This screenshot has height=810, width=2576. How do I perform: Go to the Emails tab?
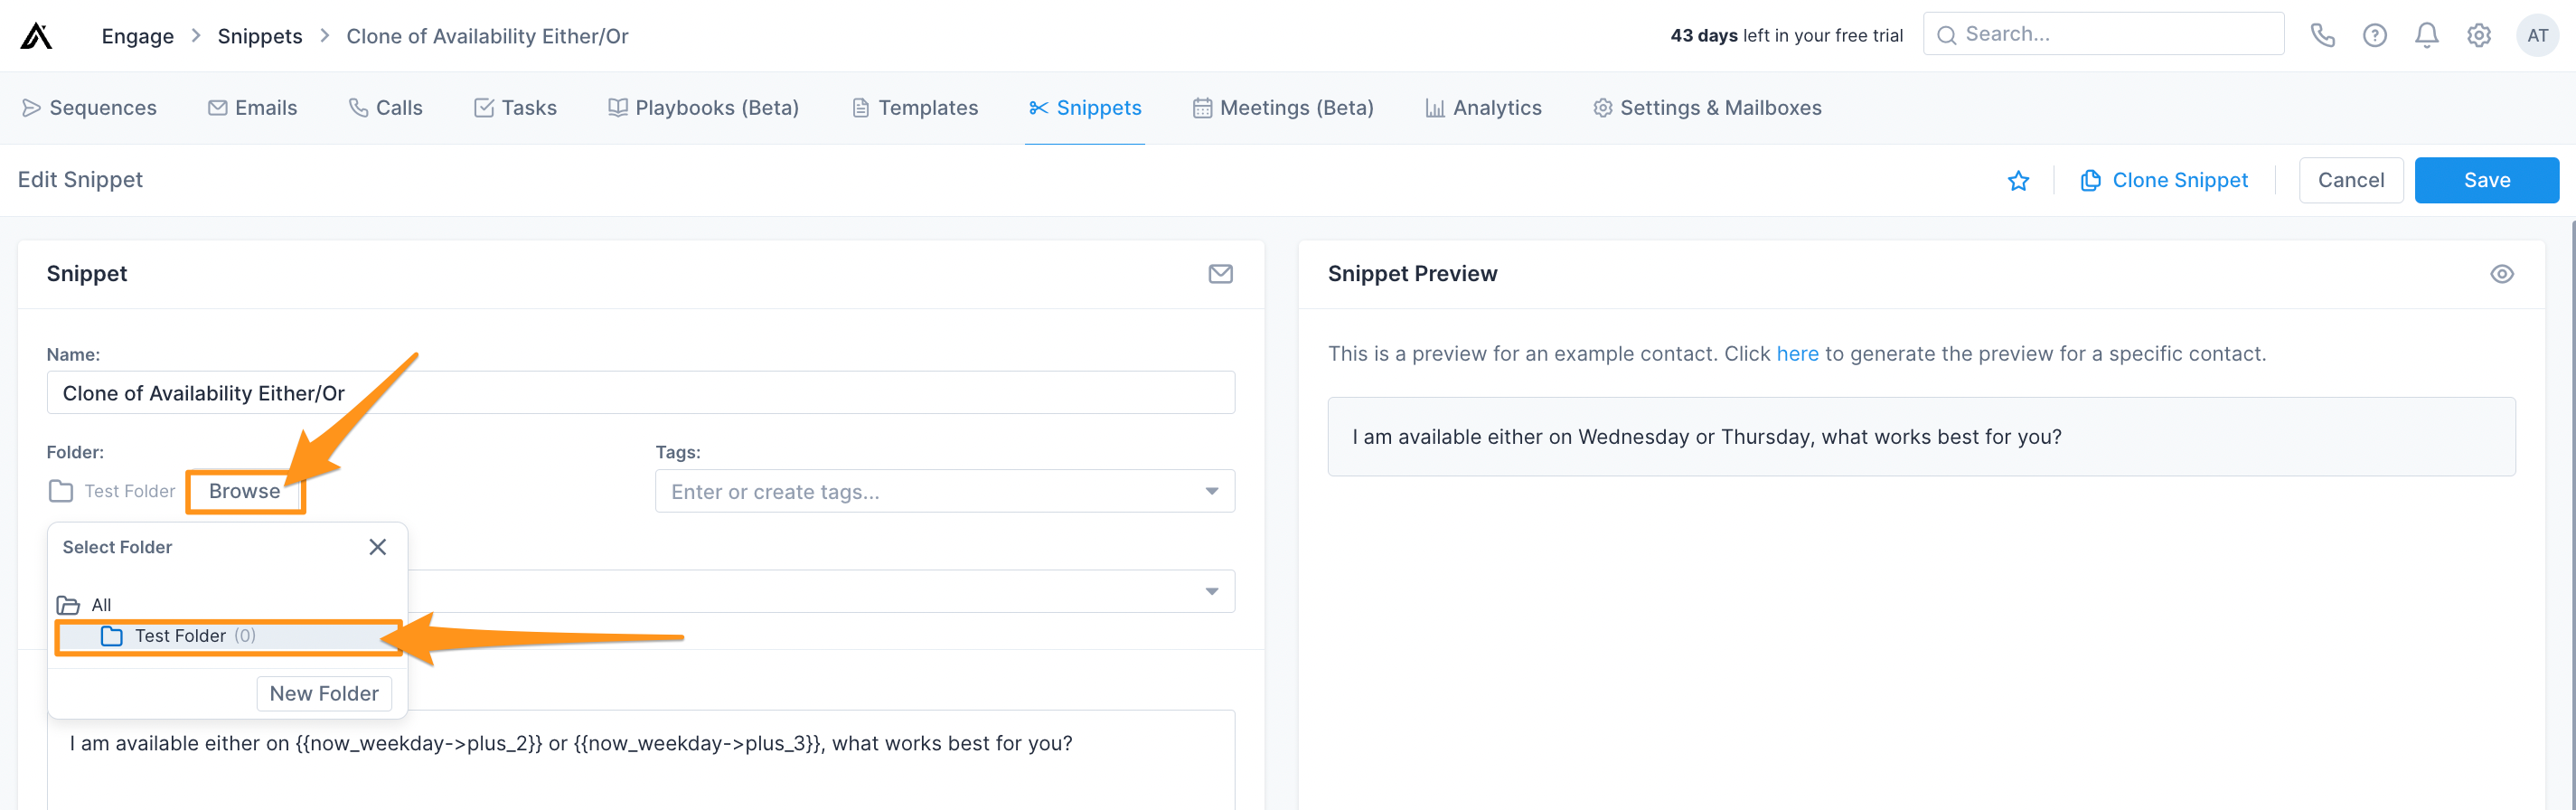click(252, 108)
